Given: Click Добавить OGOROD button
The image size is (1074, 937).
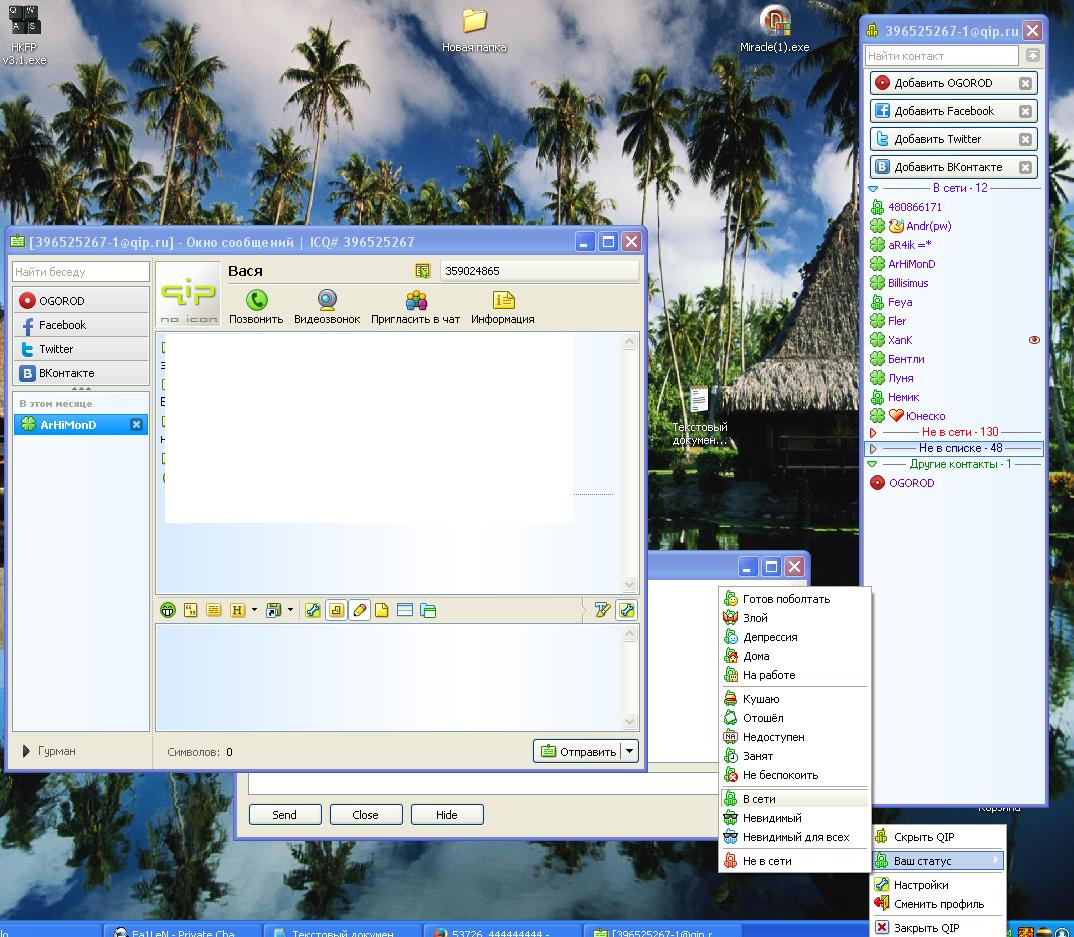Looking at the screenshot, I should (x=953, y=83).
